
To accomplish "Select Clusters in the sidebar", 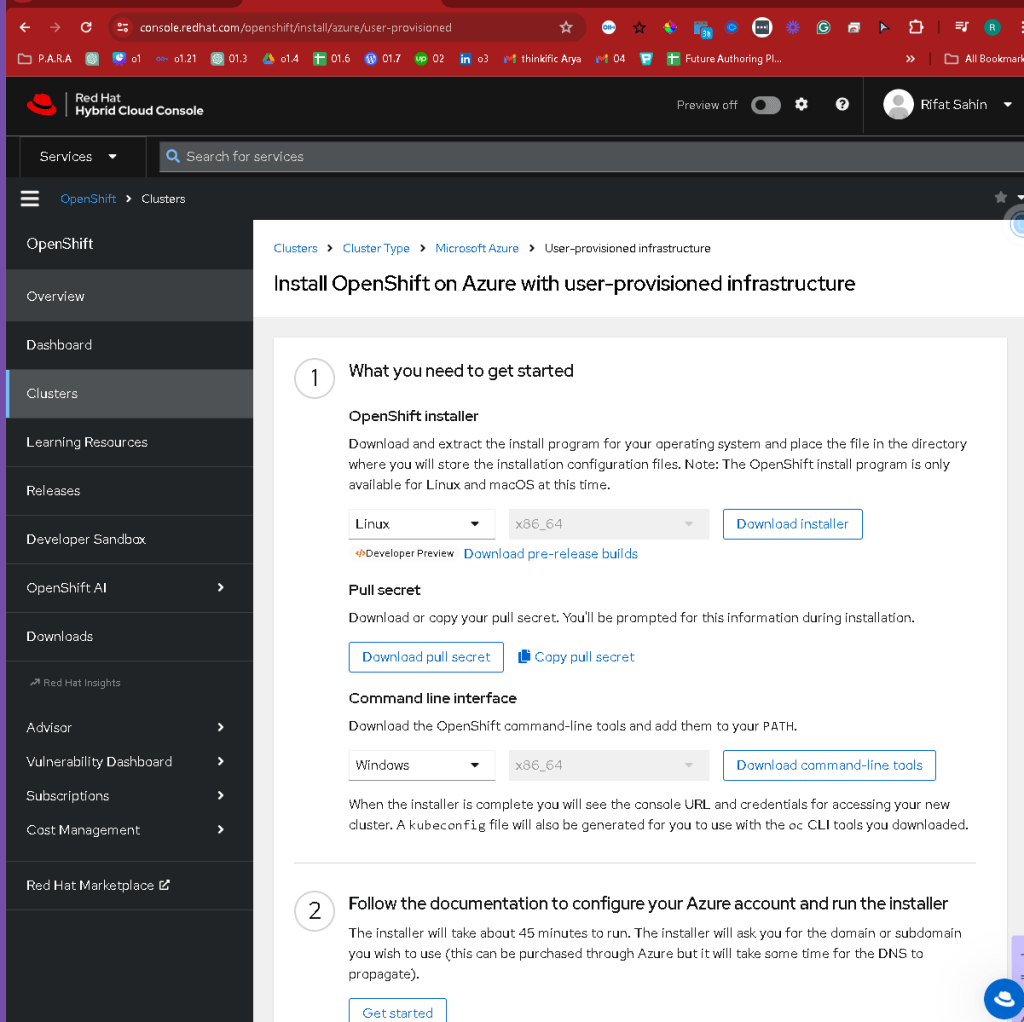I will [x=129, y=394].
